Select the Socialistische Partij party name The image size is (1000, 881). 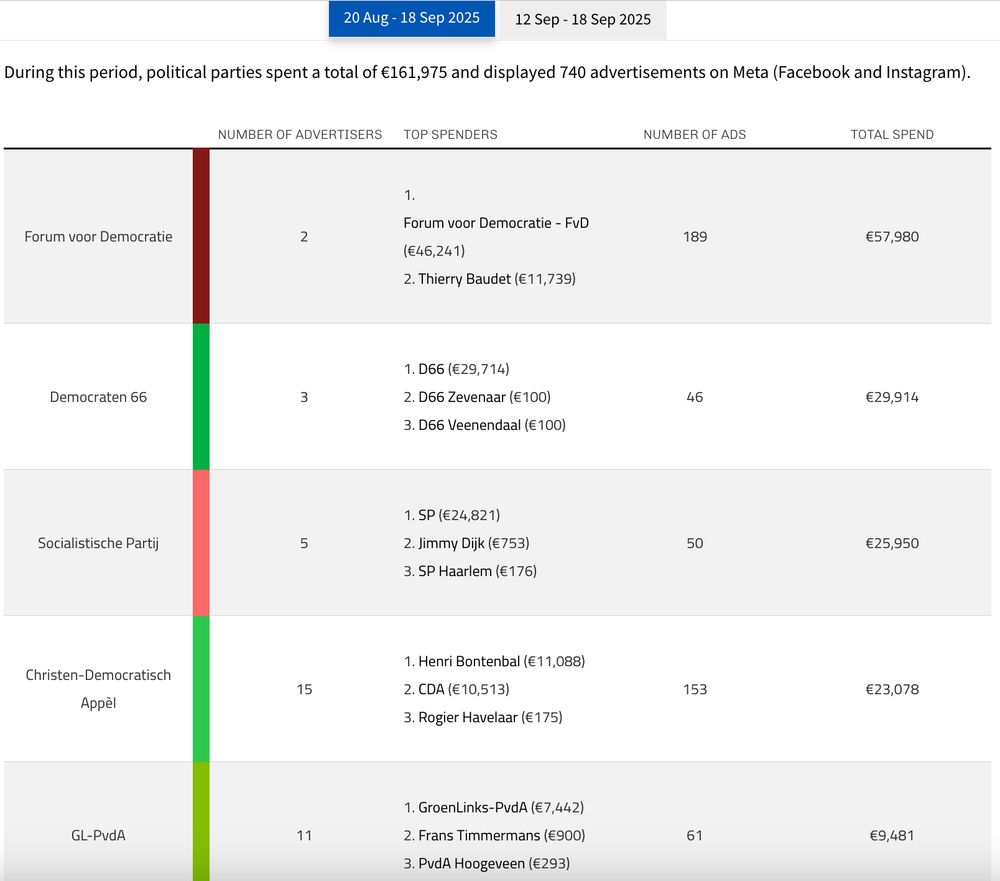(98, 543)
